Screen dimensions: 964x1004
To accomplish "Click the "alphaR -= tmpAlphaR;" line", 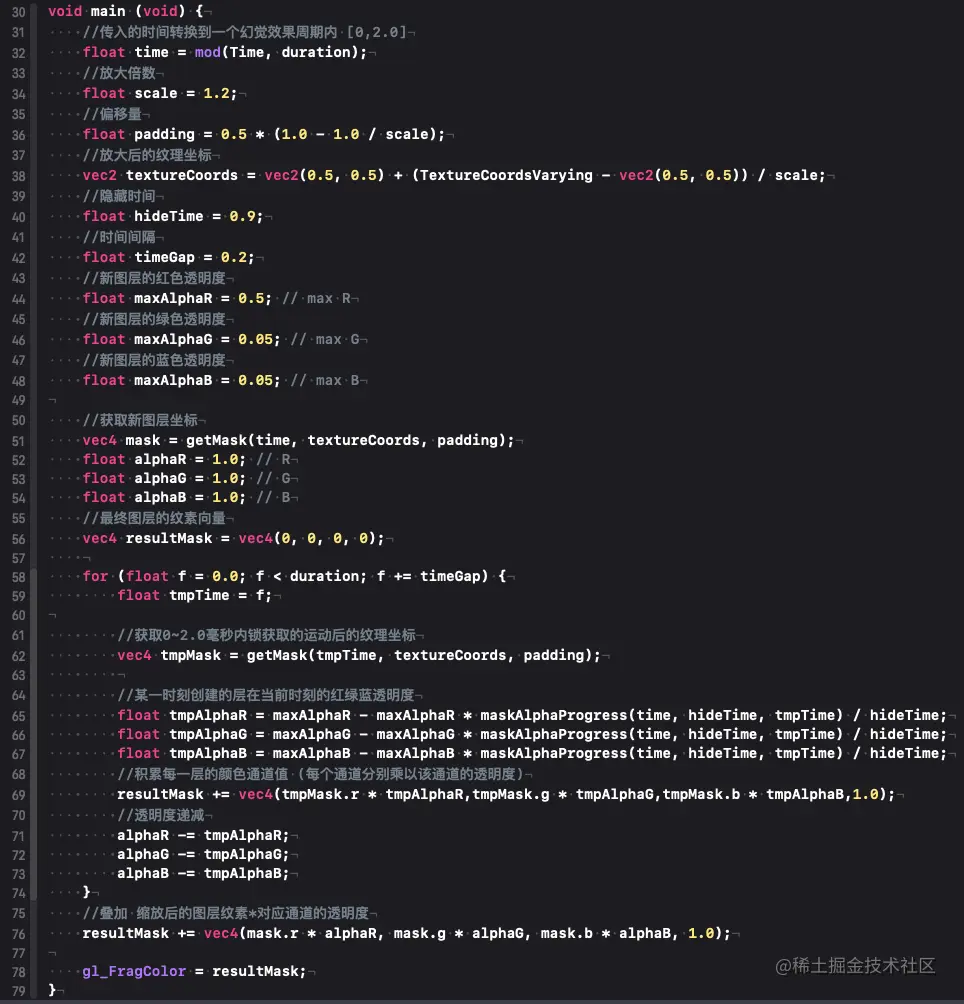I will click(203, 835).
